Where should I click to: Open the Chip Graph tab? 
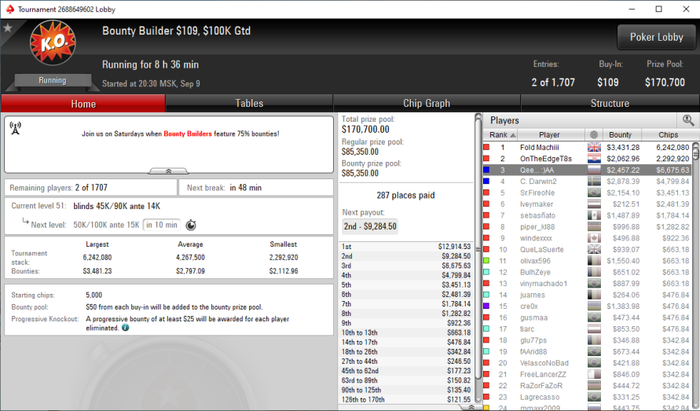pyautogui.click(x=426, y=104)
